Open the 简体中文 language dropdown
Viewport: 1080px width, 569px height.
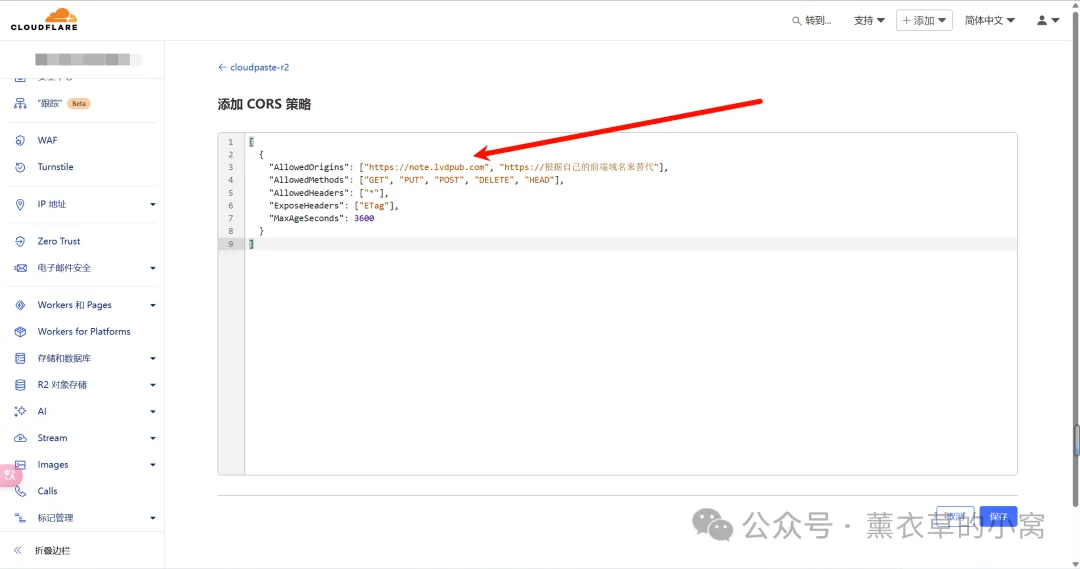click(990, 21)
